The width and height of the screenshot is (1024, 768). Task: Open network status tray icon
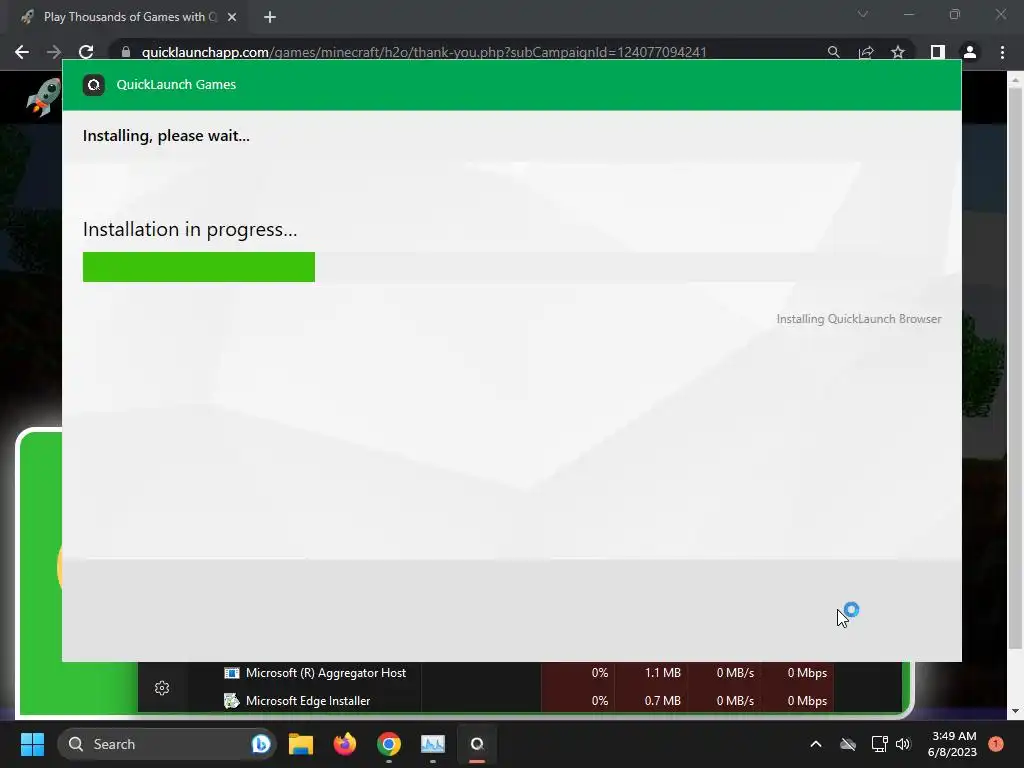879,744
